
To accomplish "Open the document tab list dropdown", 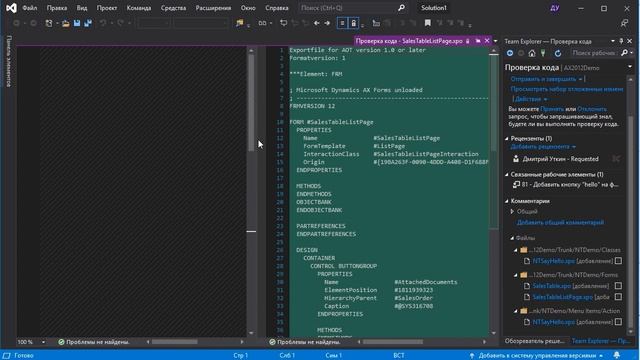I will click(496, 41).
